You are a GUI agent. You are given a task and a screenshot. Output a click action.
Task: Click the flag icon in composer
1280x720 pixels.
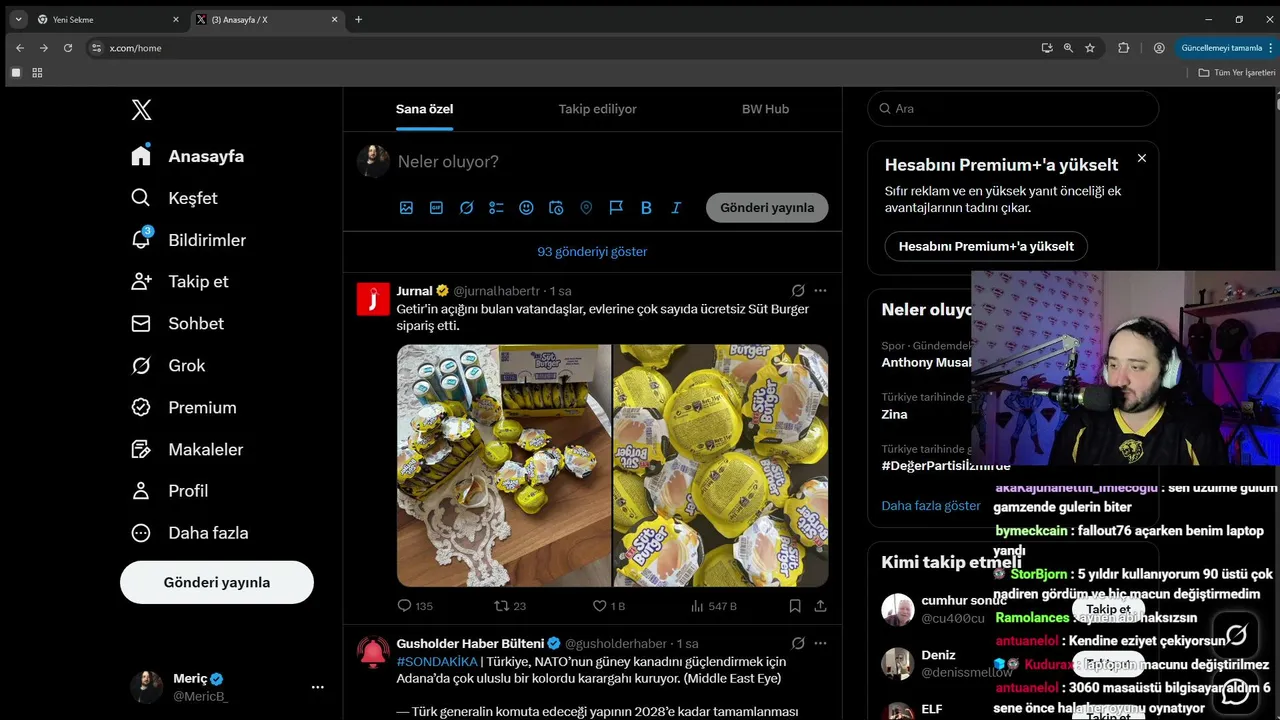[x=616, y=208]
